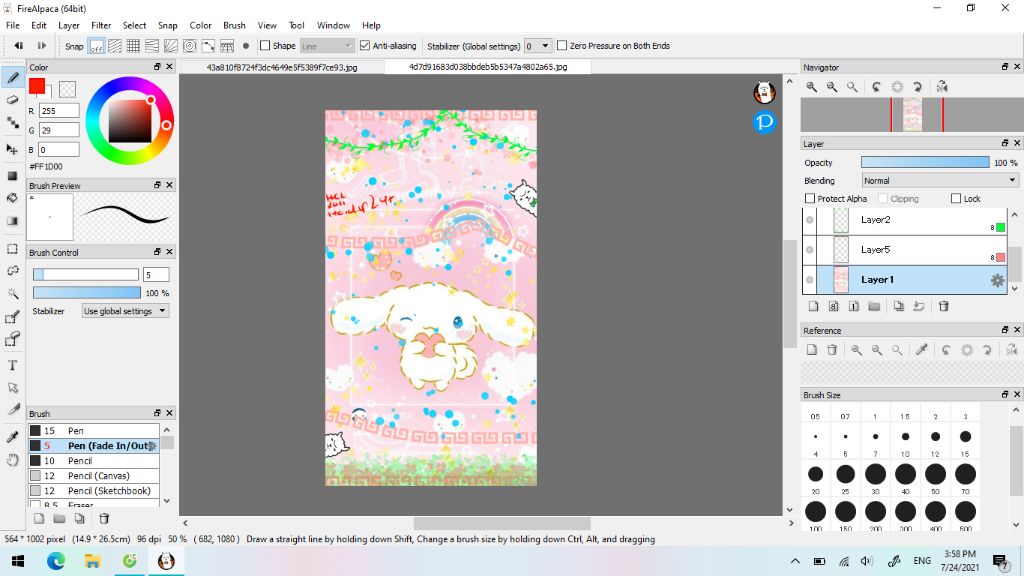This screenshot has height=576, width=1024.
Task: Enable Zero Pressure on Both Ends
Action: [x=562, y=46]
